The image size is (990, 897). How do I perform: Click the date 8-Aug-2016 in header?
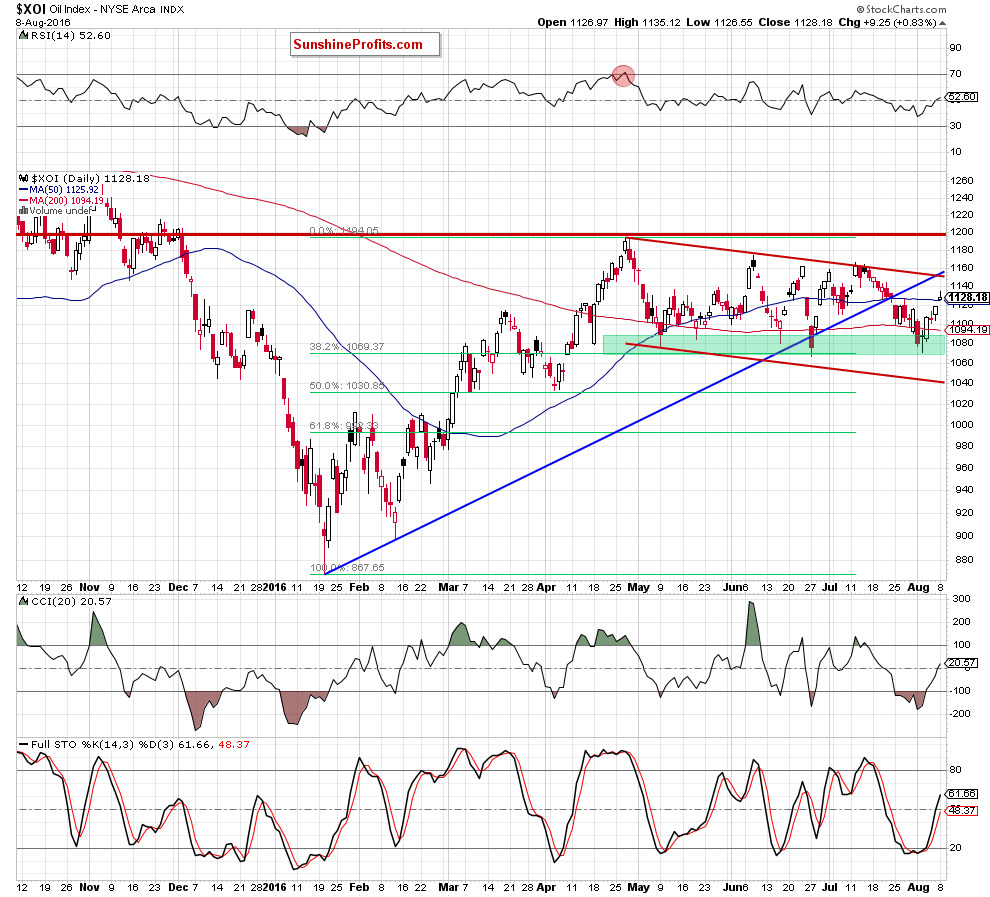click(x=43, y=23)
